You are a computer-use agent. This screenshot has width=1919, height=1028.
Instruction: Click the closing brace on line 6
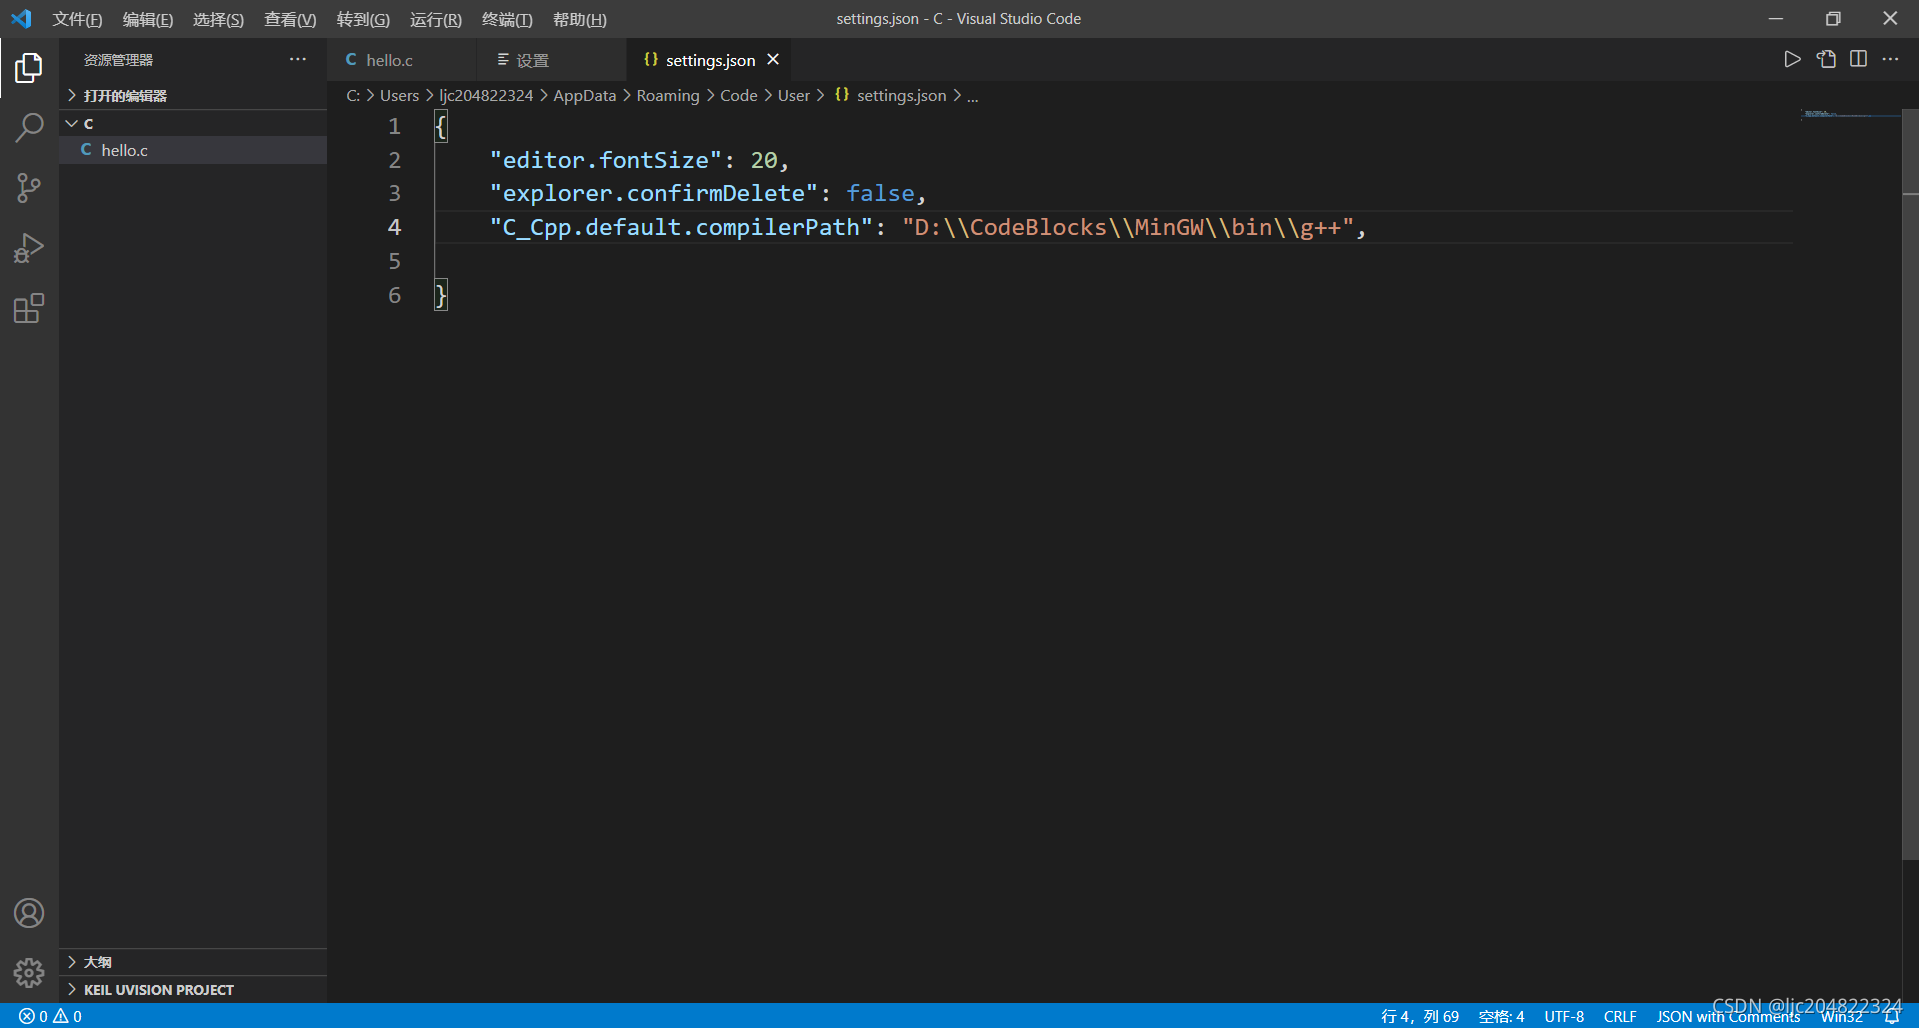click(x=441, y=295)
